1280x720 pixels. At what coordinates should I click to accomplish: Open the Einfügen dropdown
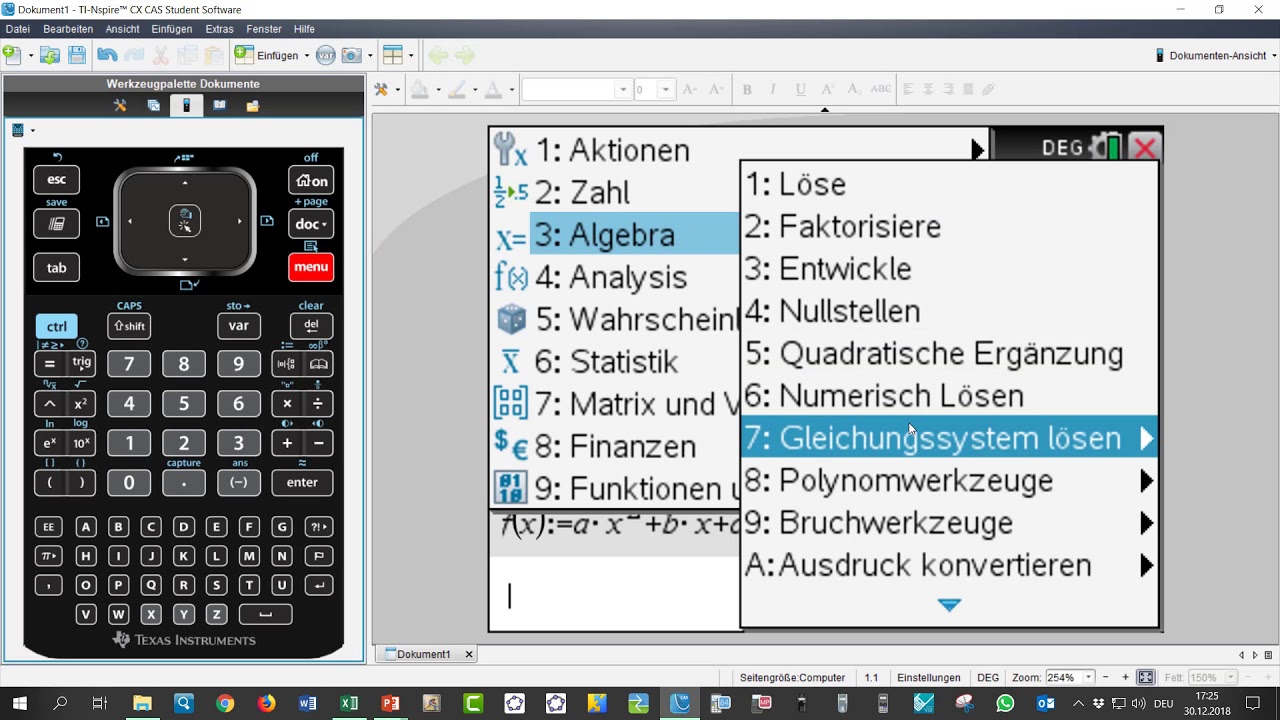click(x=271, y=56)
